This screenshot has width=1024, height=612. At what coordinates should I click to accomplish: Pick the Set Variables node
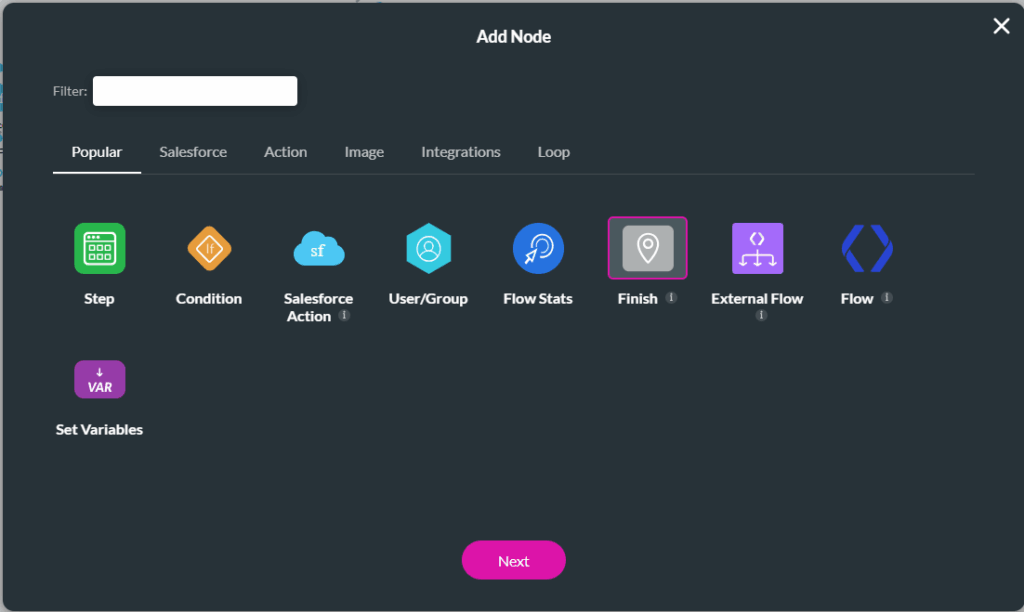coord(99,379)
